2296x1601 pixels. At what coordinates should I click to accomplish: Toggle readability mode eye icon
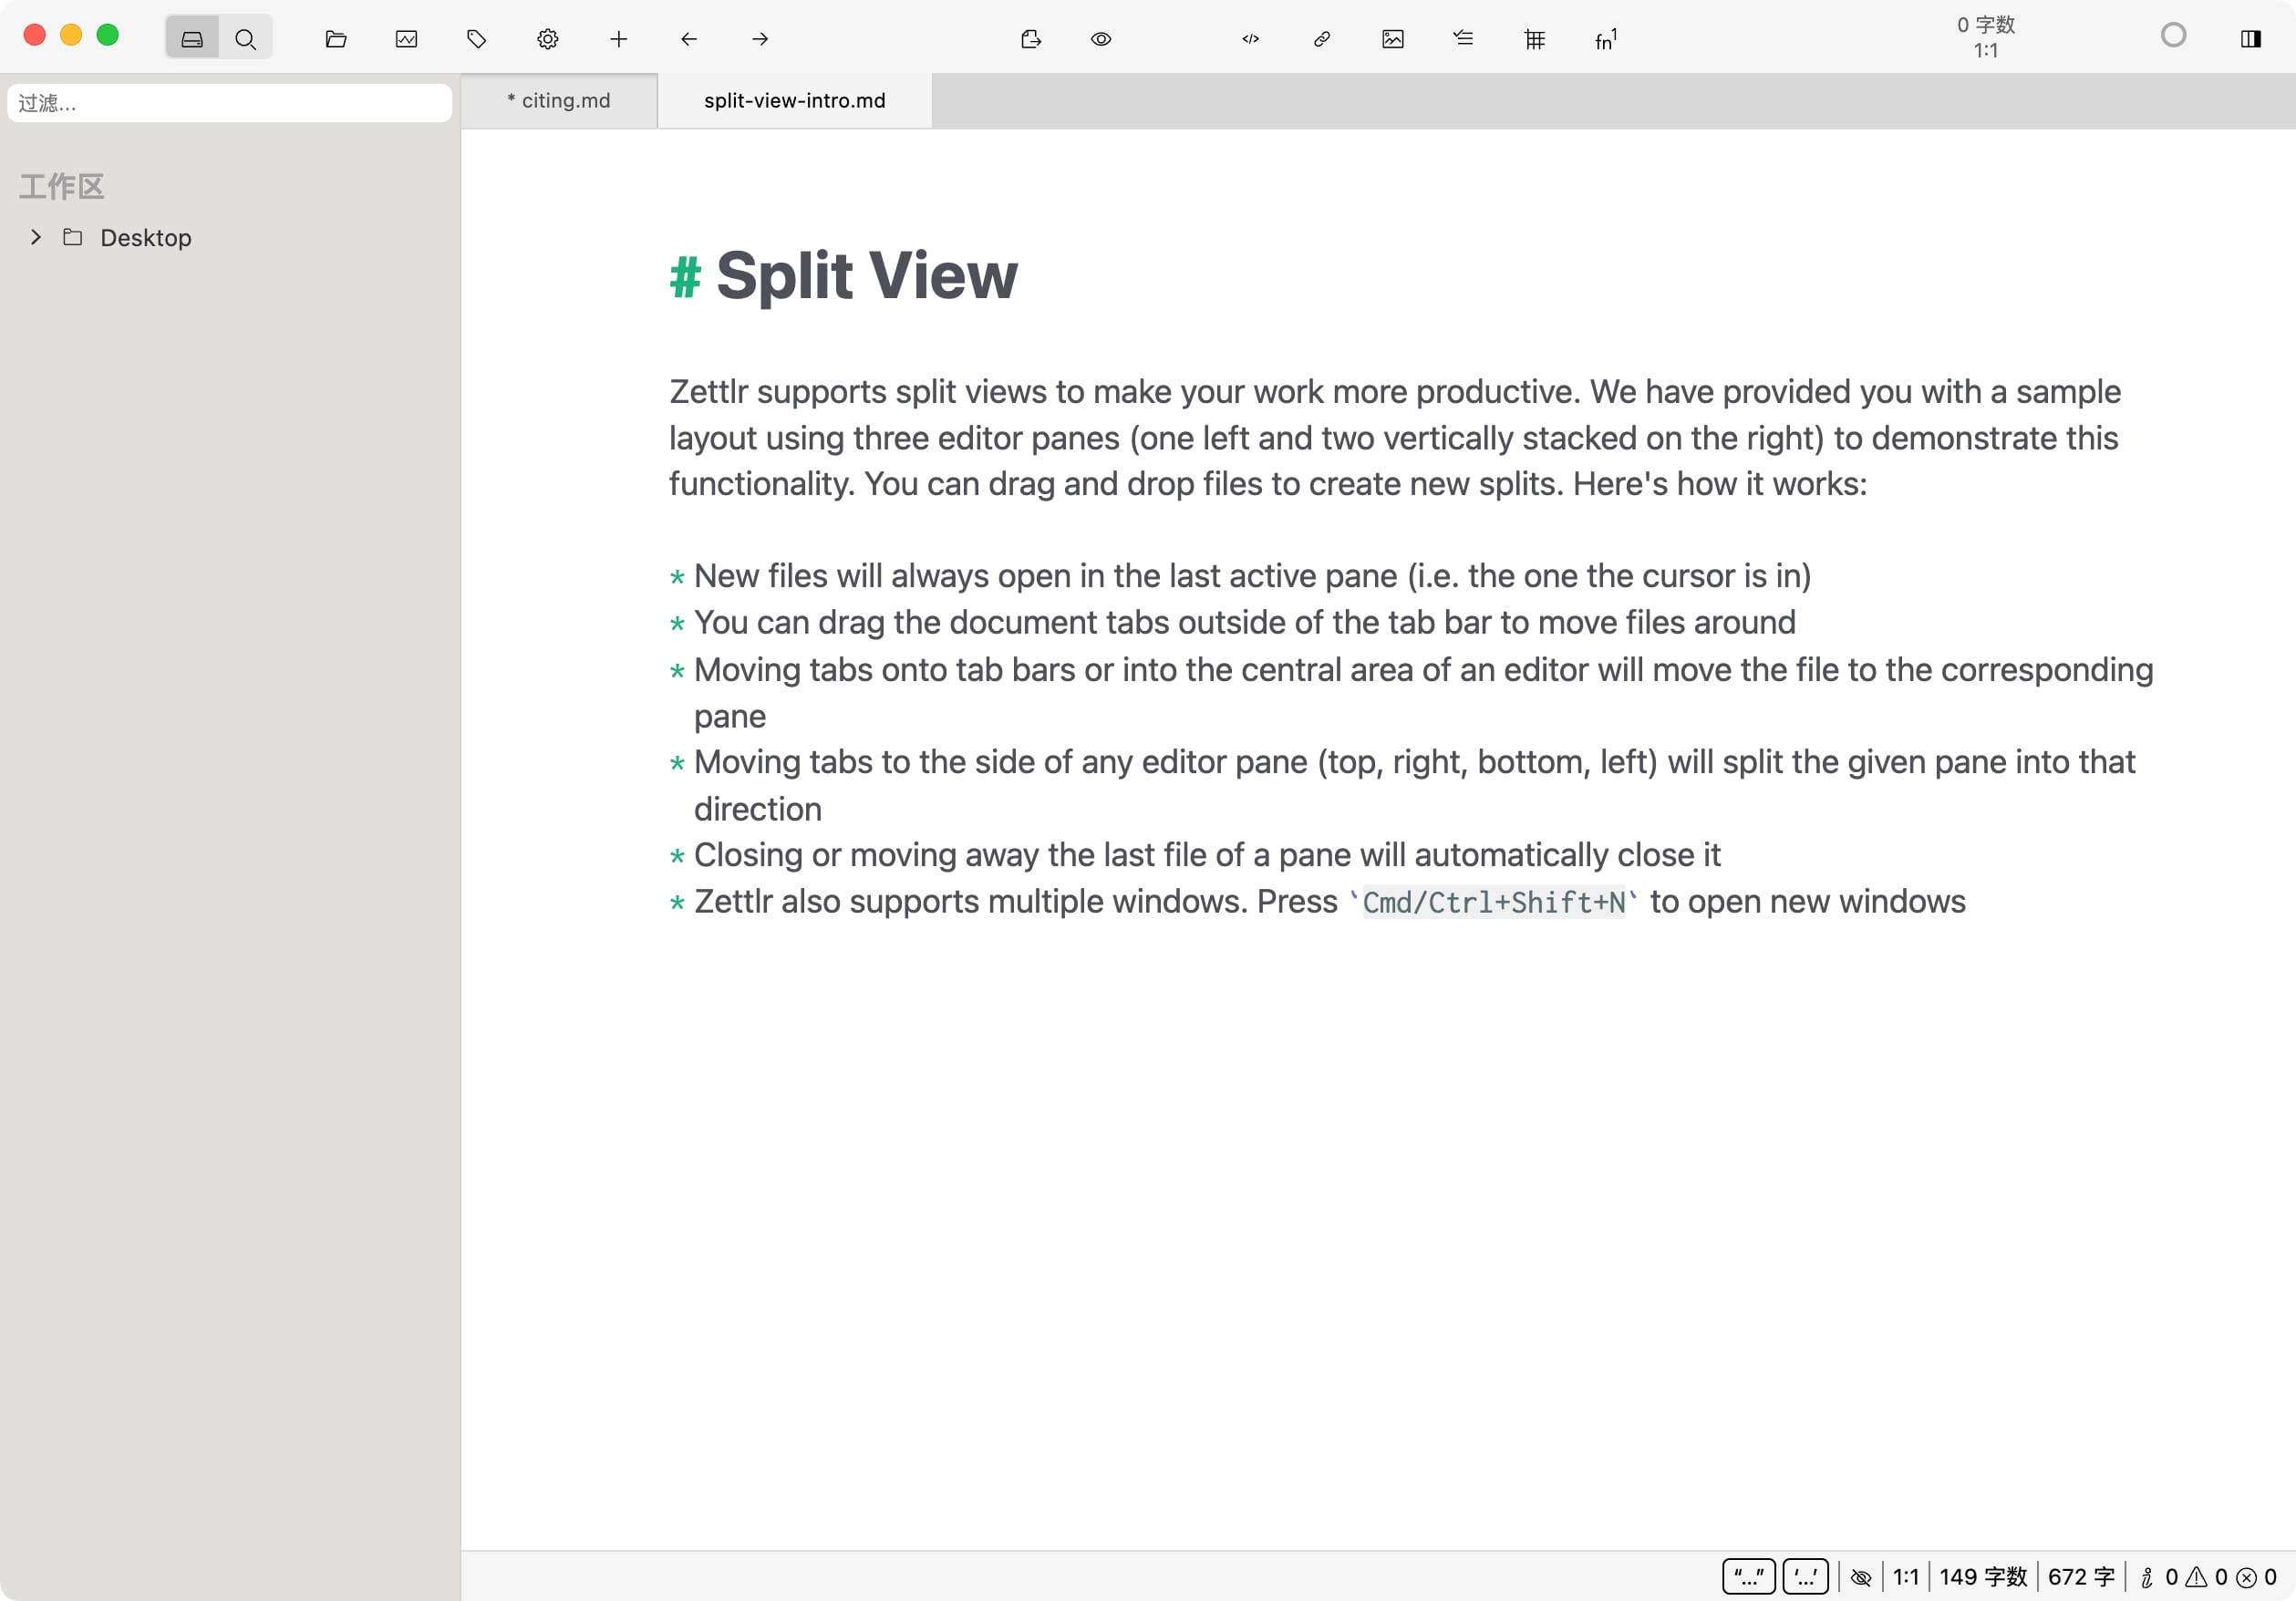tap(1101, 39)
